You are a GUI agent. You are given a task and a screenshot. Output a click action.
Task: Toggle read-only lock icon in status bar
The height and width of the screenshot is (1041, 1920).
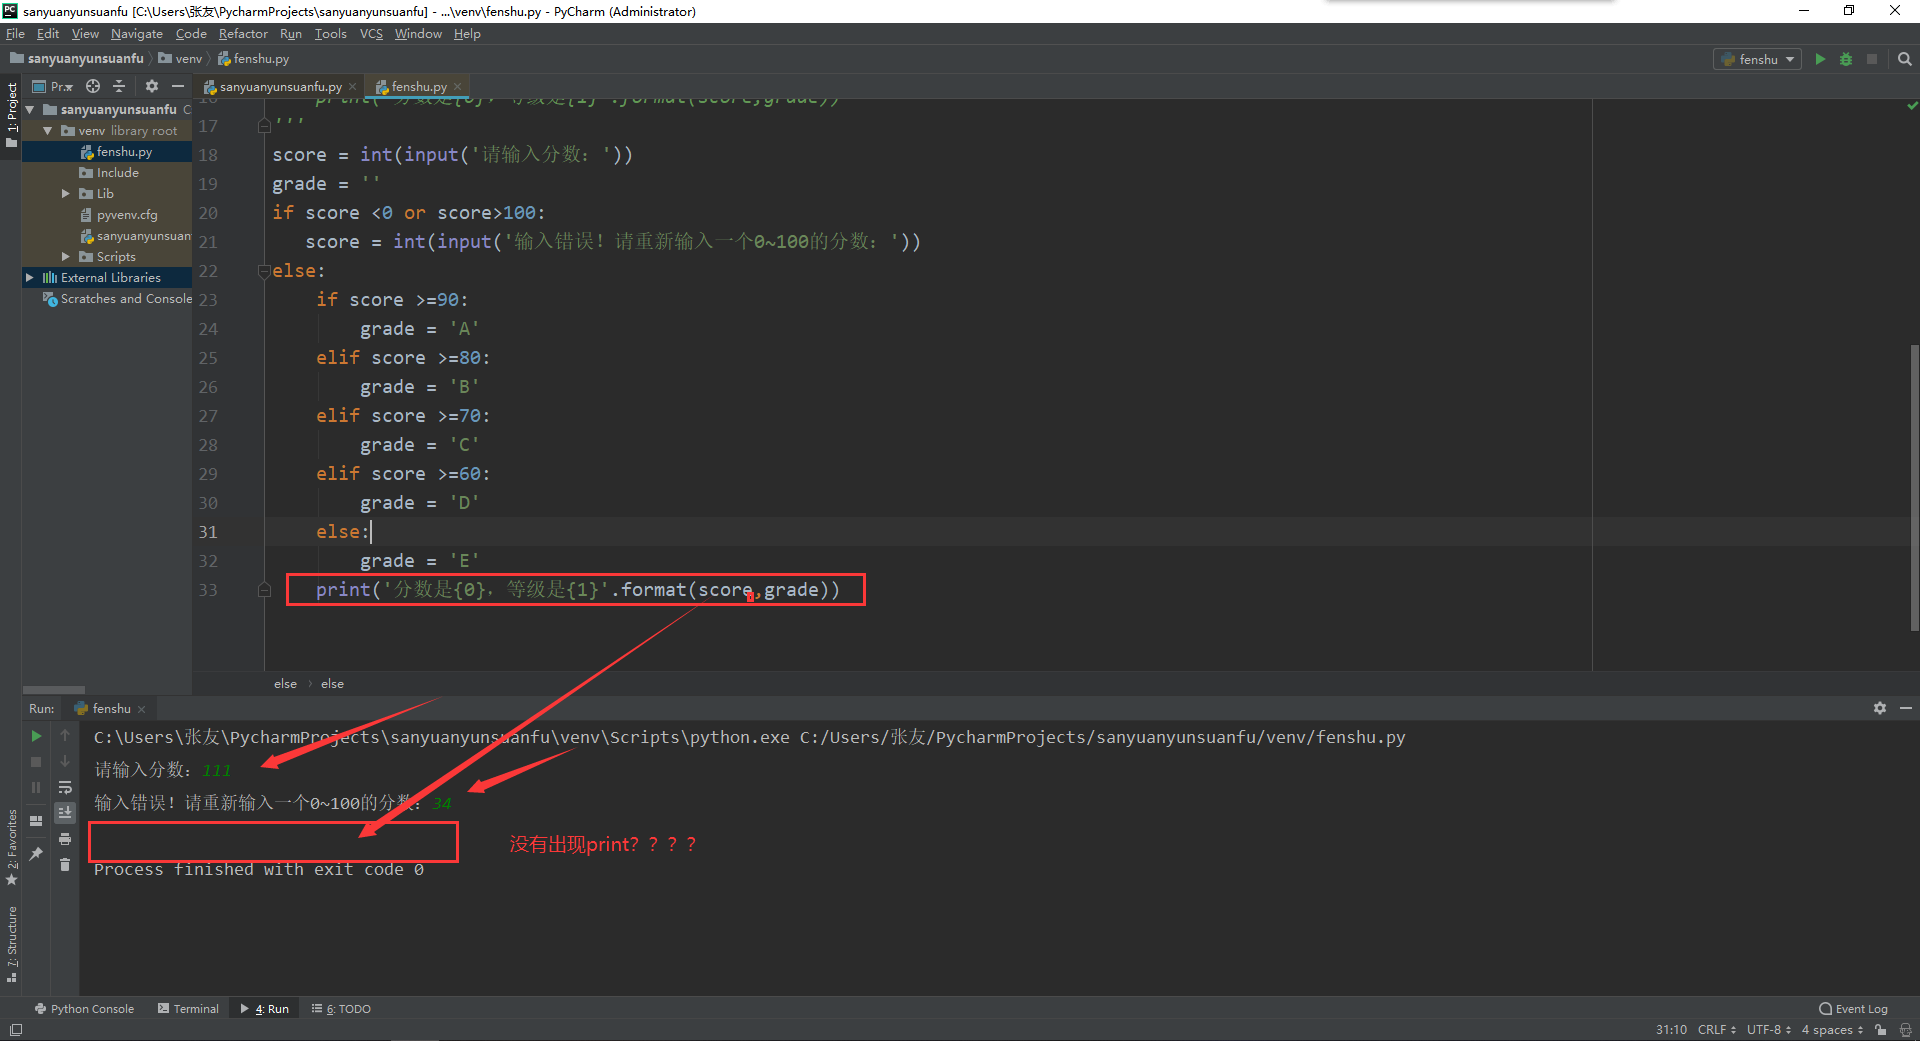pos(1881,1030)
